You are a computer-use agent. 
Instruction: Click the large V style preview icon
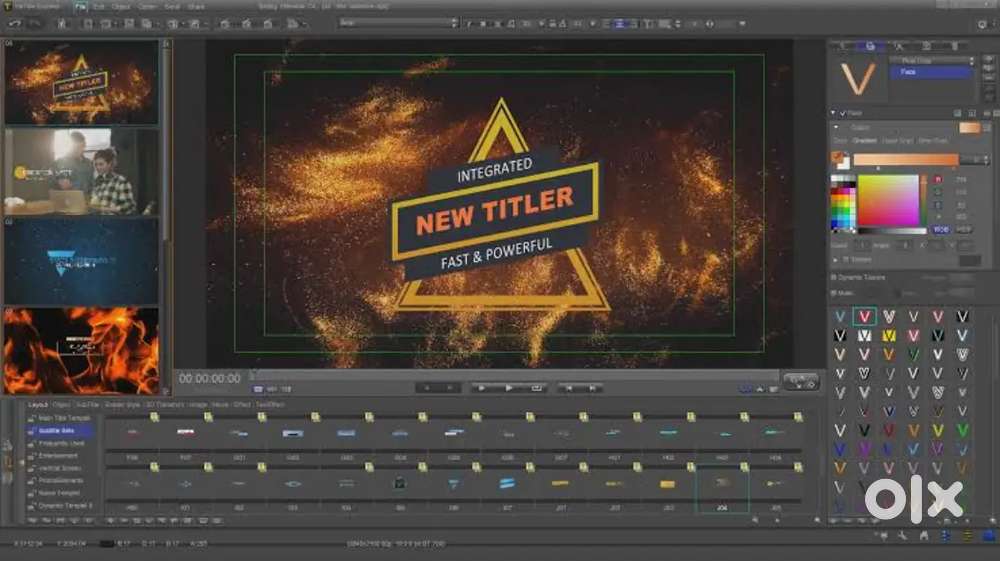click(858, 78)
